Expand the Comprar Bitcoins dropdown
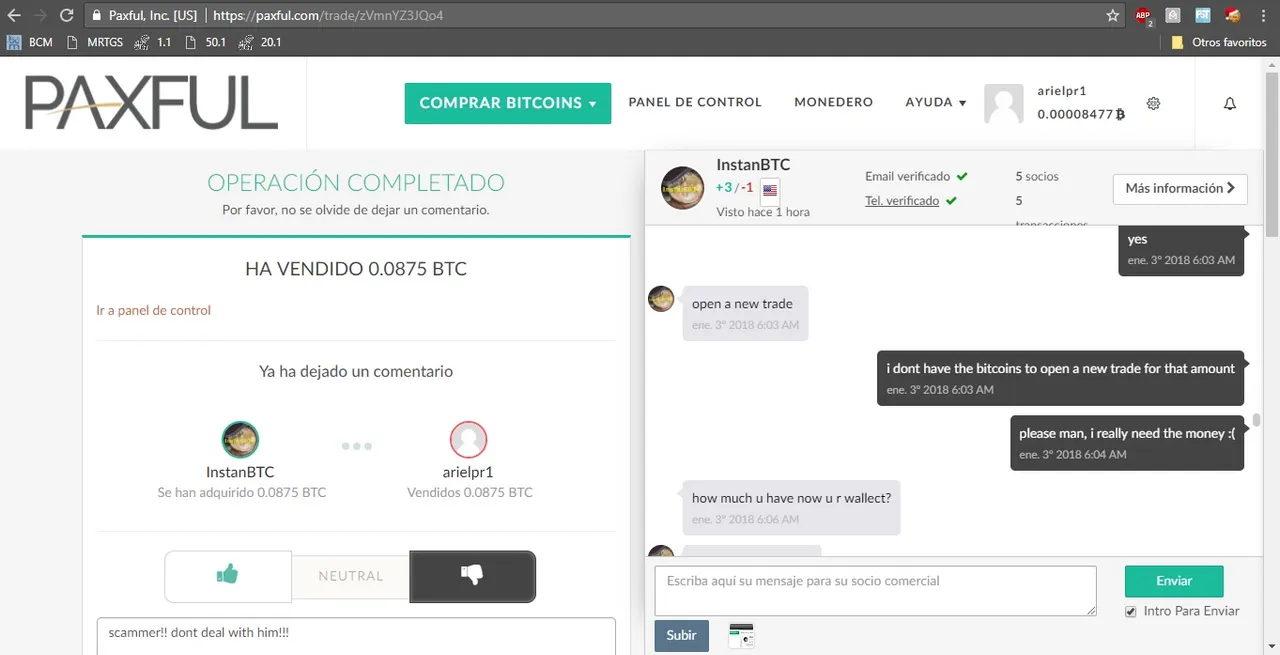This screenshot has height=655, width=1280. click(x=508, y=103)
